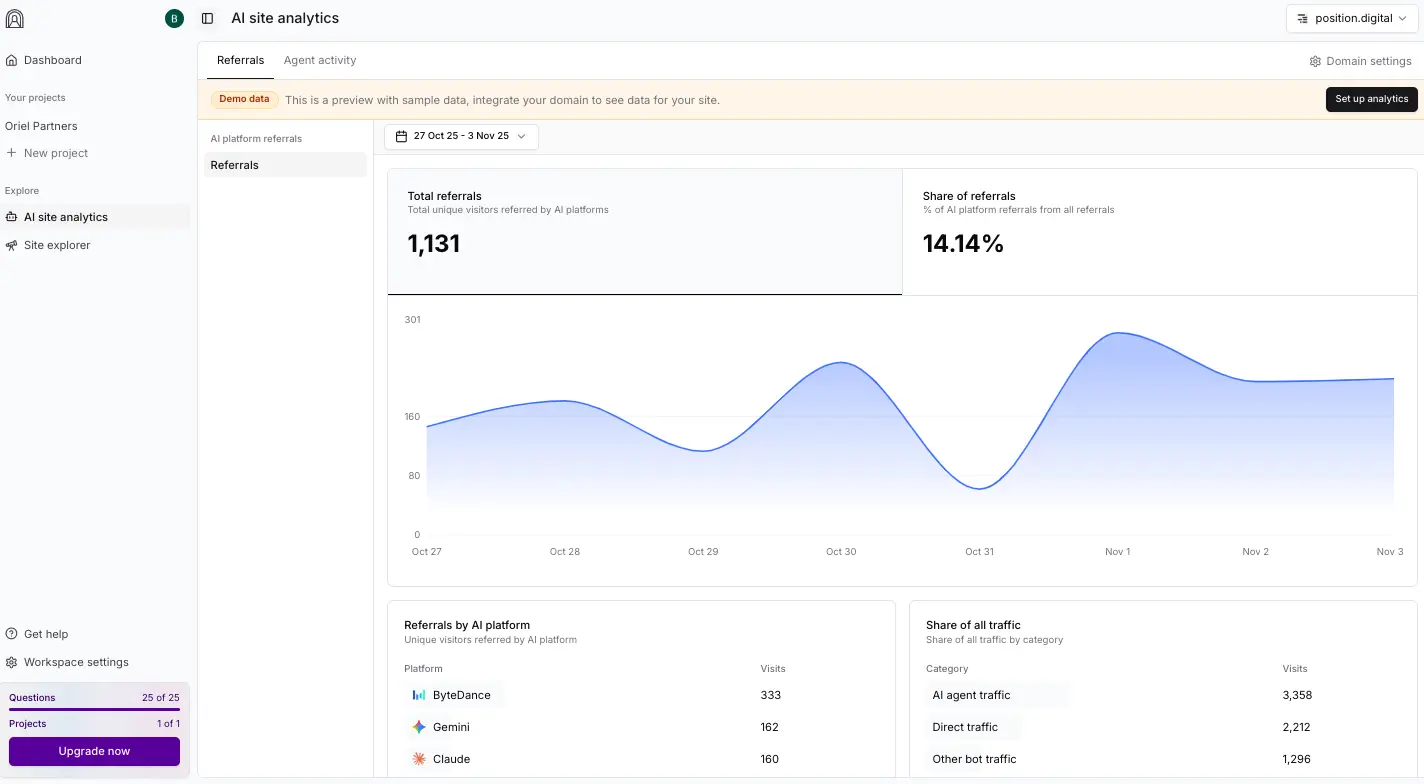
Task: Open the date range picker dropdown
Action: [461, 136]
